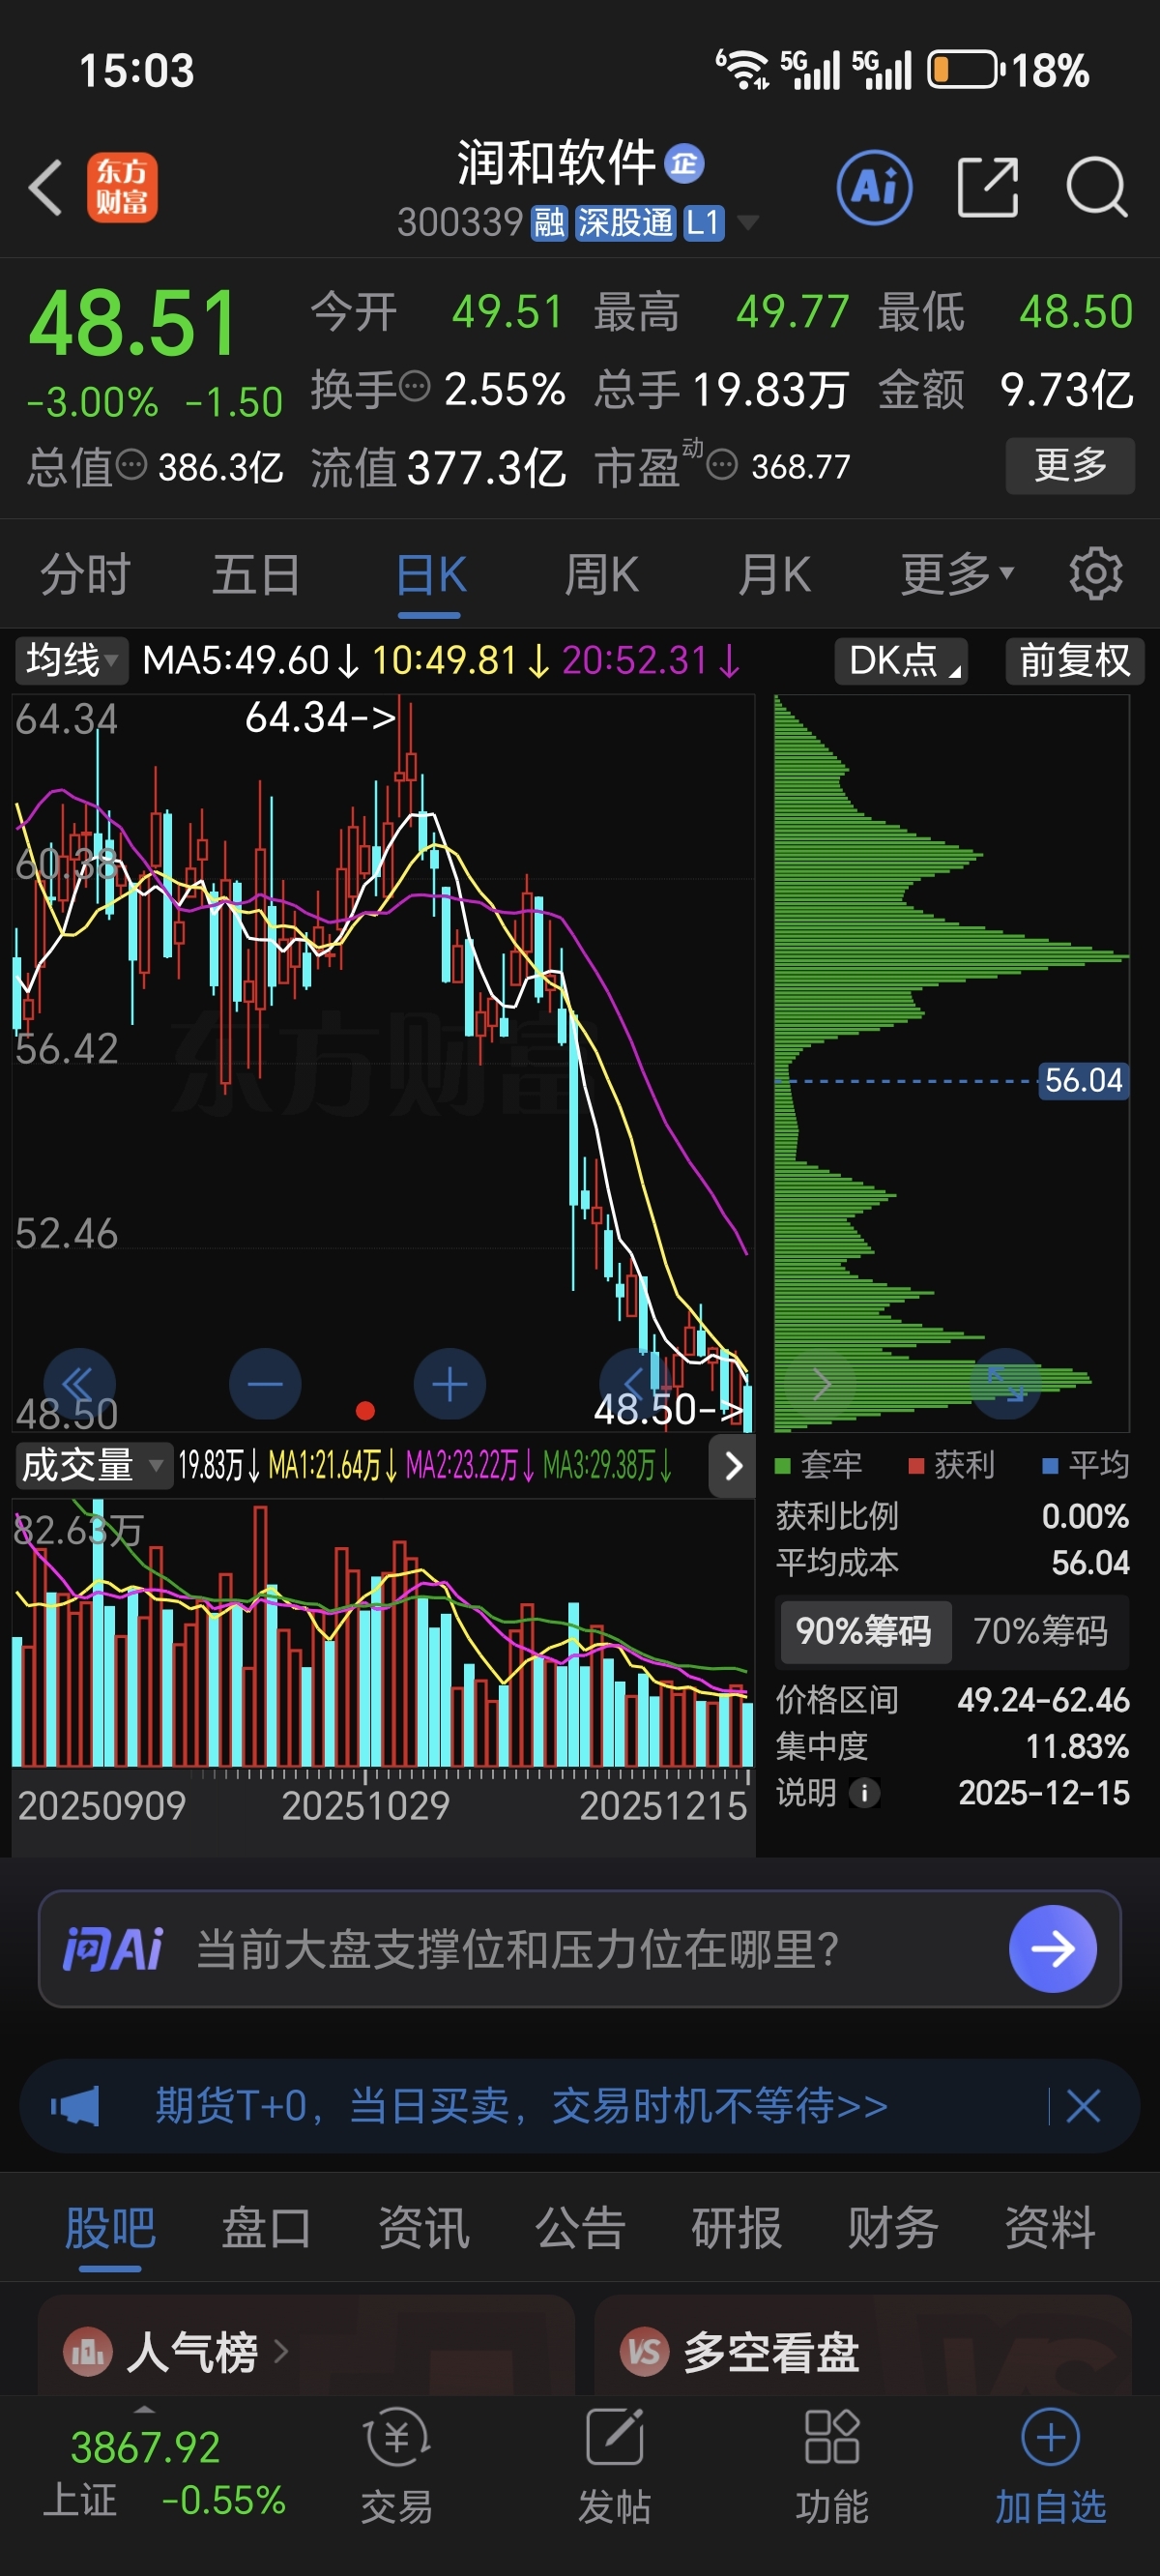
Task: Tap the 56.04 average cost marker
Action: [1084, 1081]
